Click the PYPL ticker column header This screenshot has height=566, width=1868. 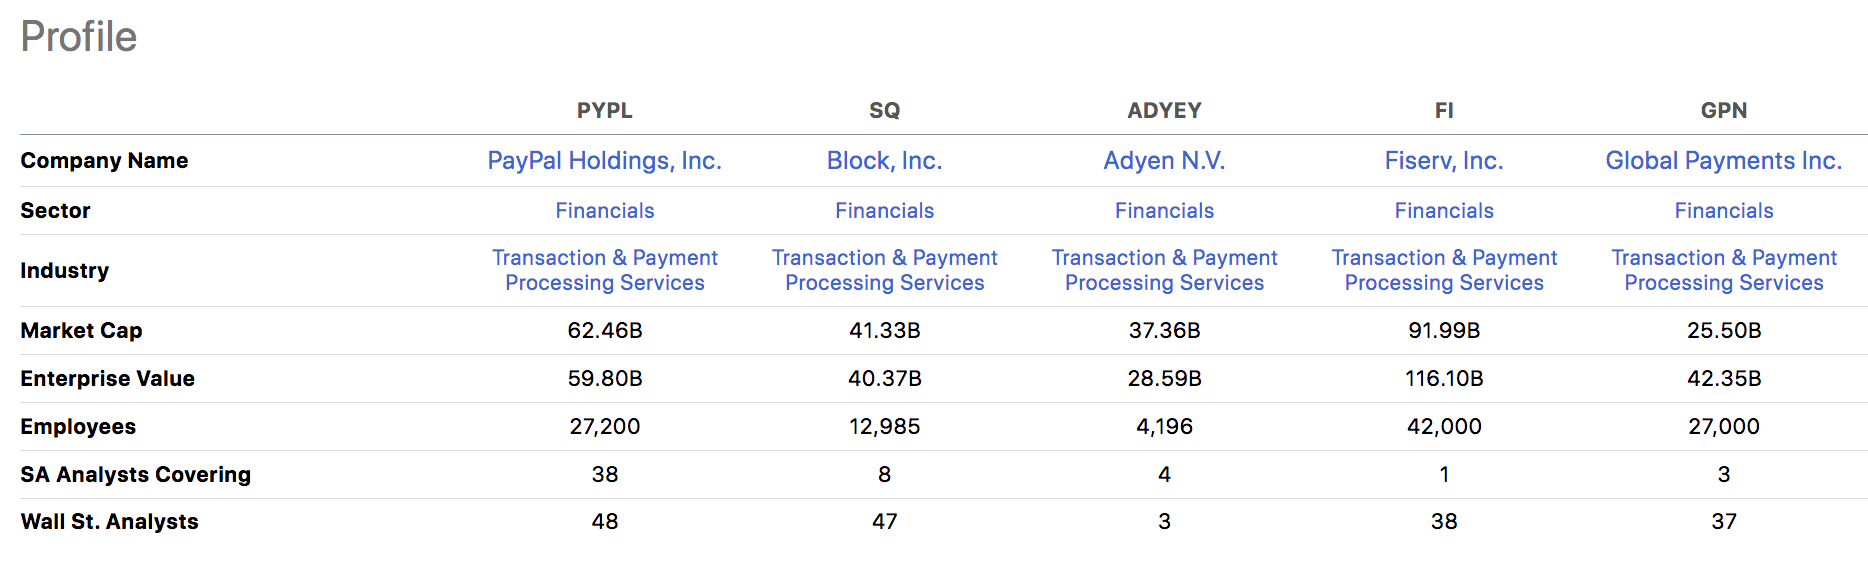pos(604,111)
